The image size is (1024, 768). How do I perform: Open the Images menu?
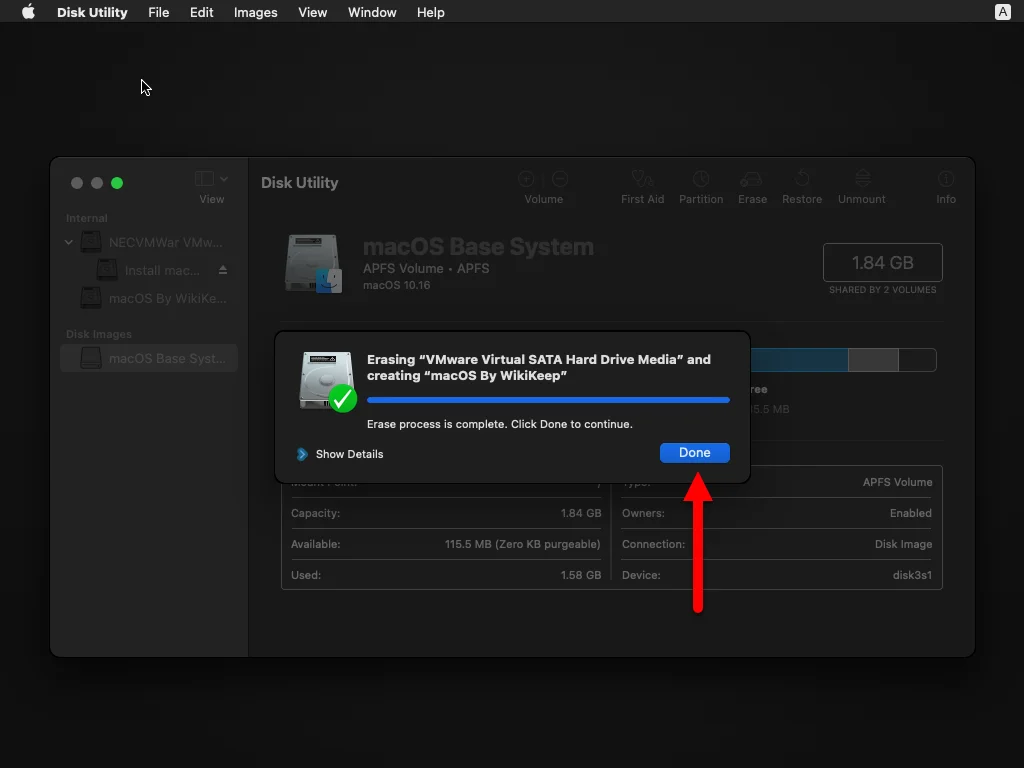255,12
